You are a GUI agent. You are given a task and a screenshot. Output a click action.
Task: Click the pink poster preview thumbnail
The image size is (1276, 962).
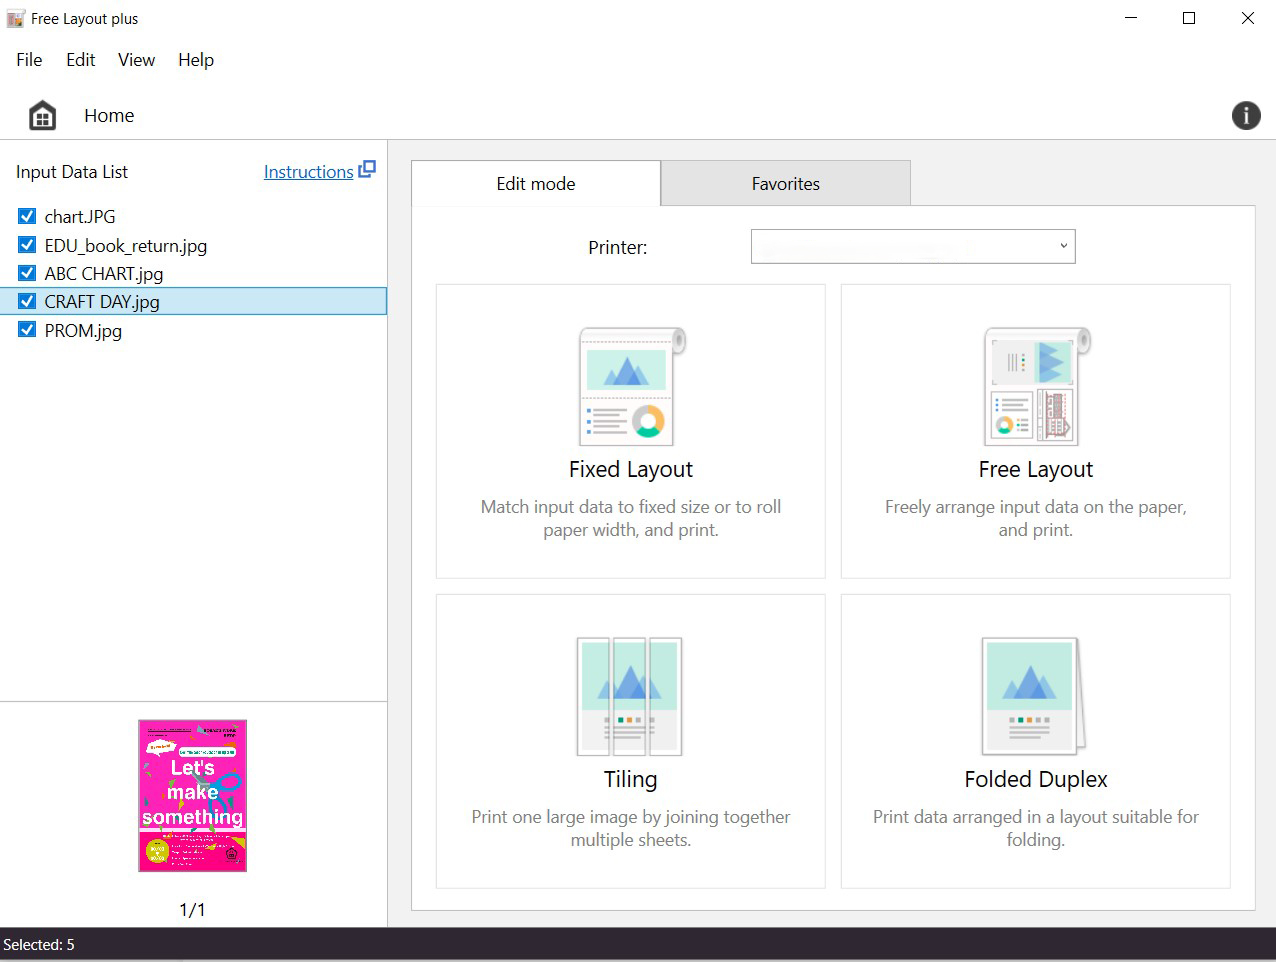(192, 796)
